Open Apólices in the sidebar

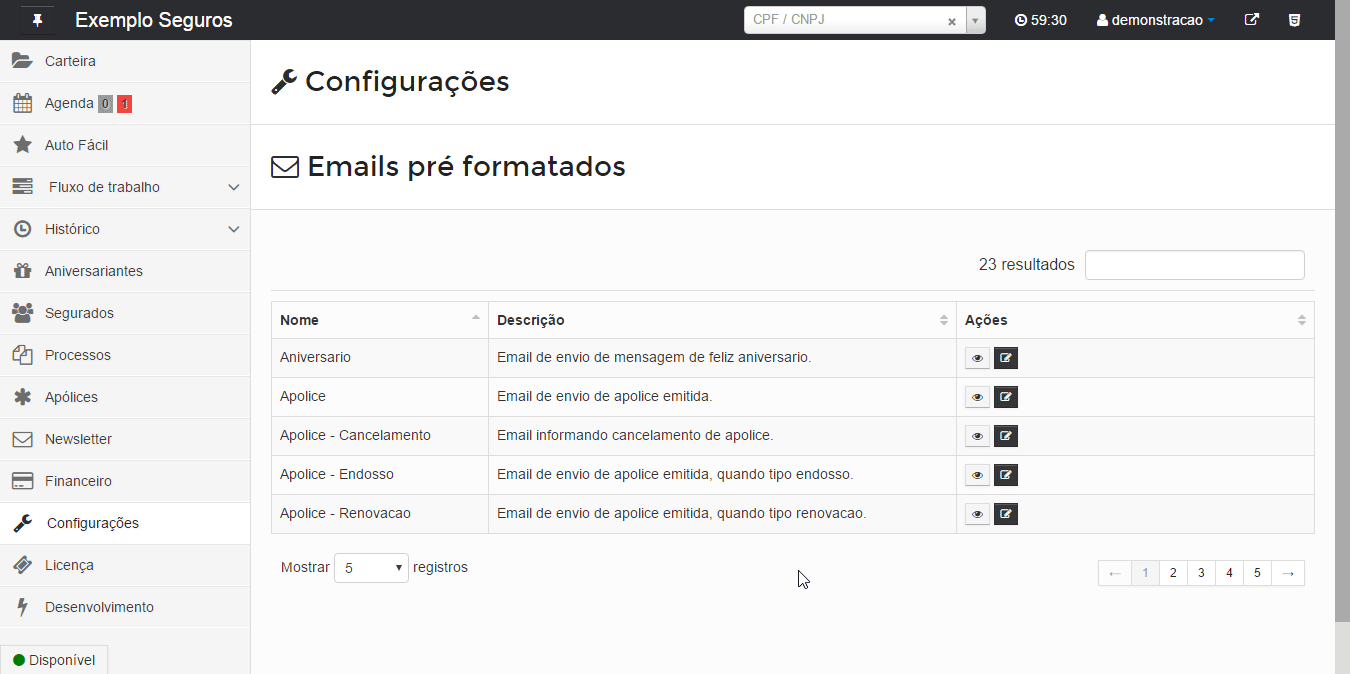coord(125,397)
